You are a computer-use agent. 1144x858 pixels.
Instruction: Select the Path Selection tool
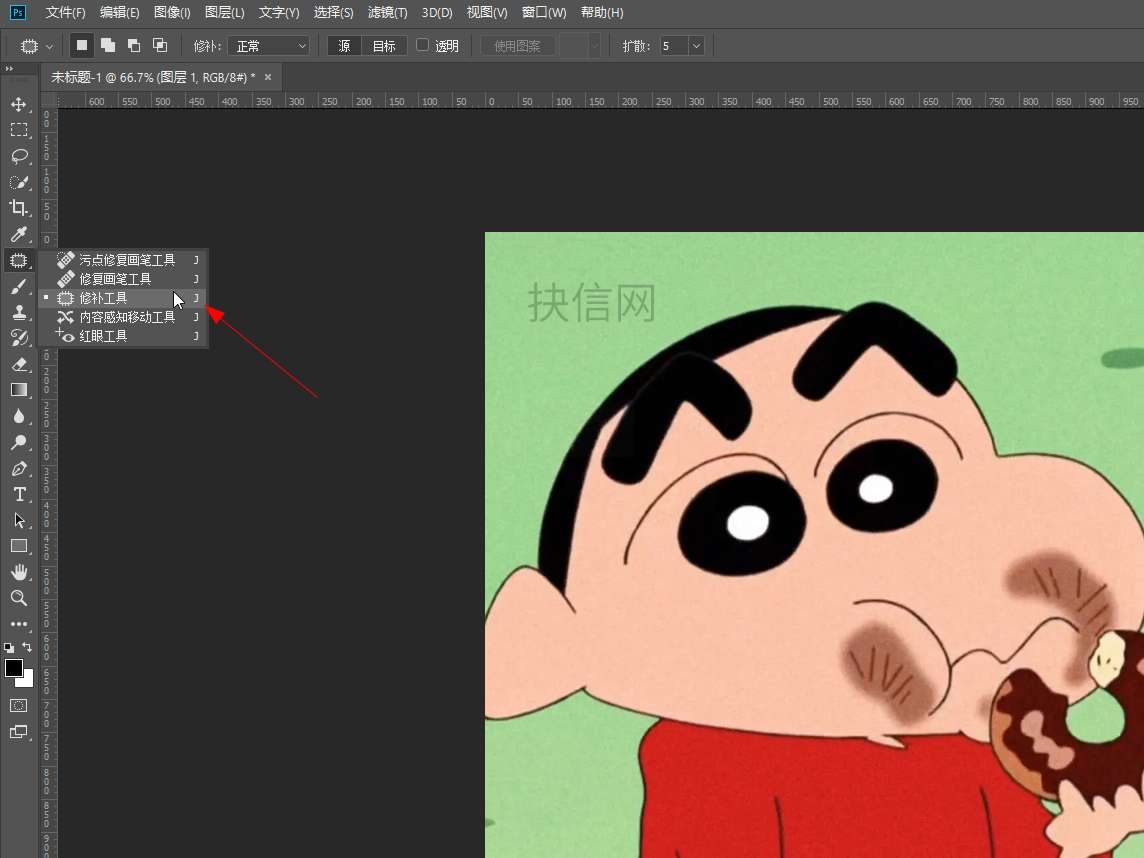[x=19, y=520]
